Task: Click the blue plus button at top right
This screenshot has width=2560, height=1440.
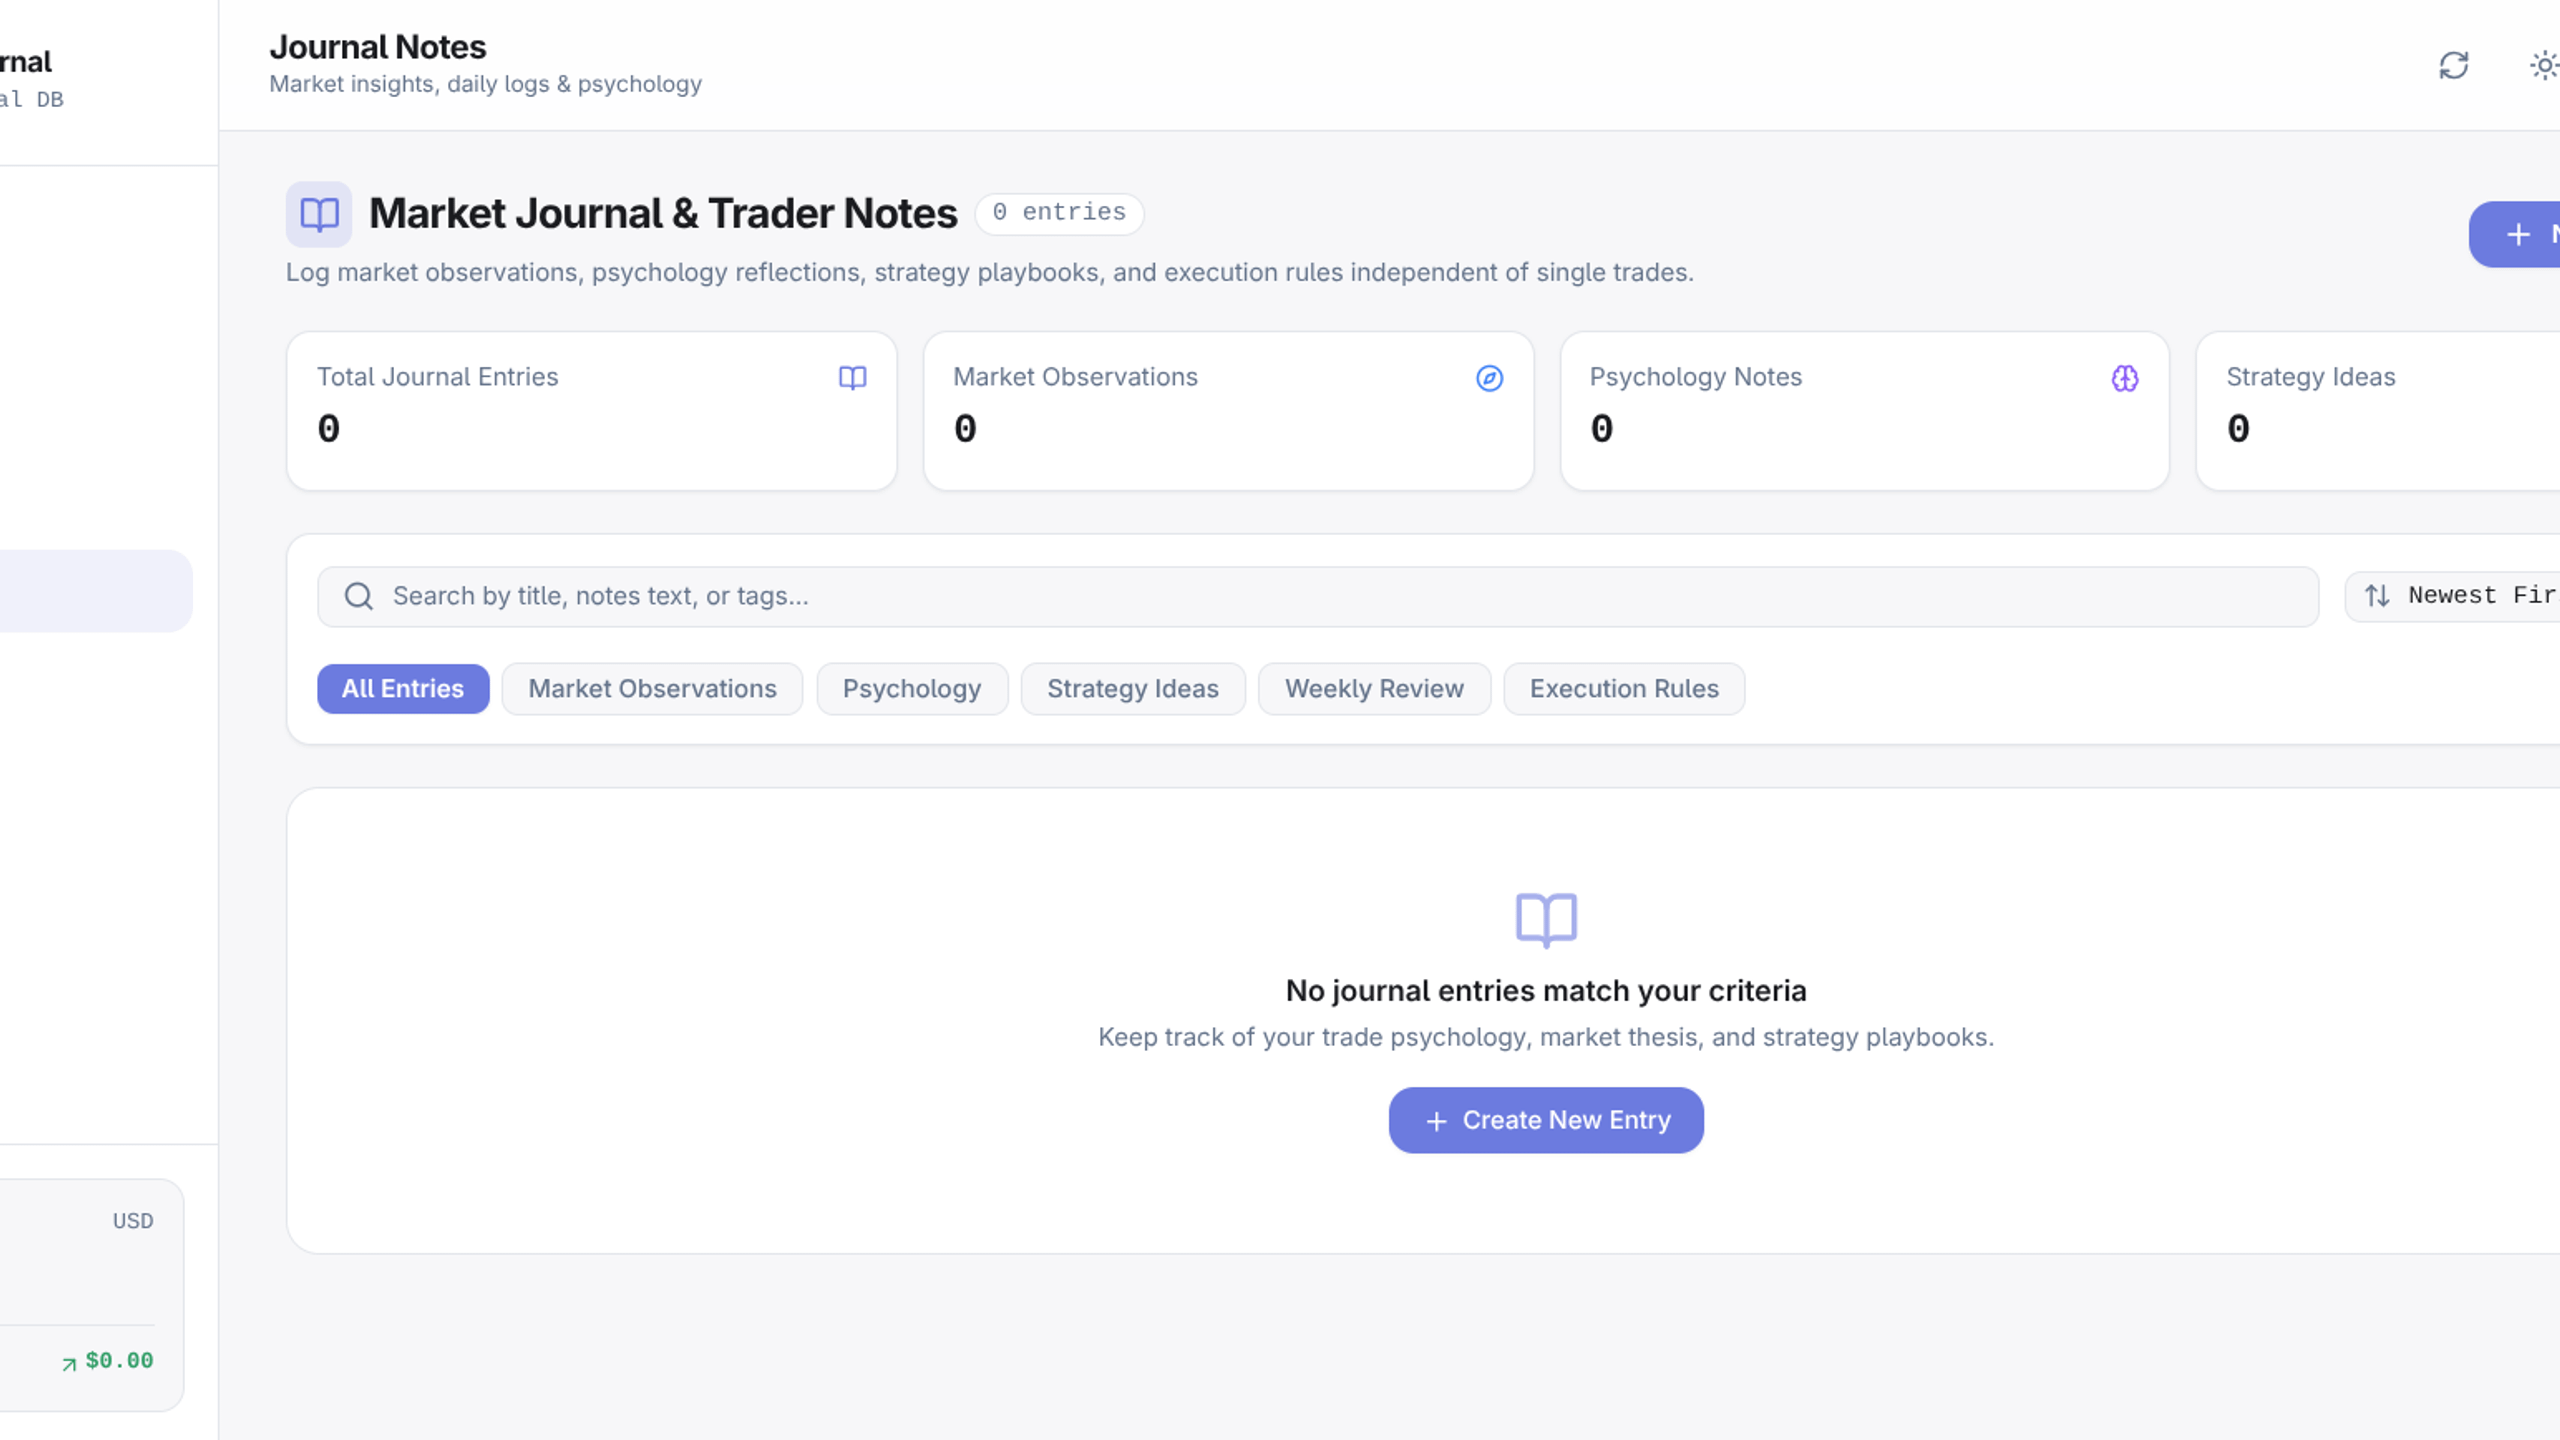Action: click(x=2515, y=234)
